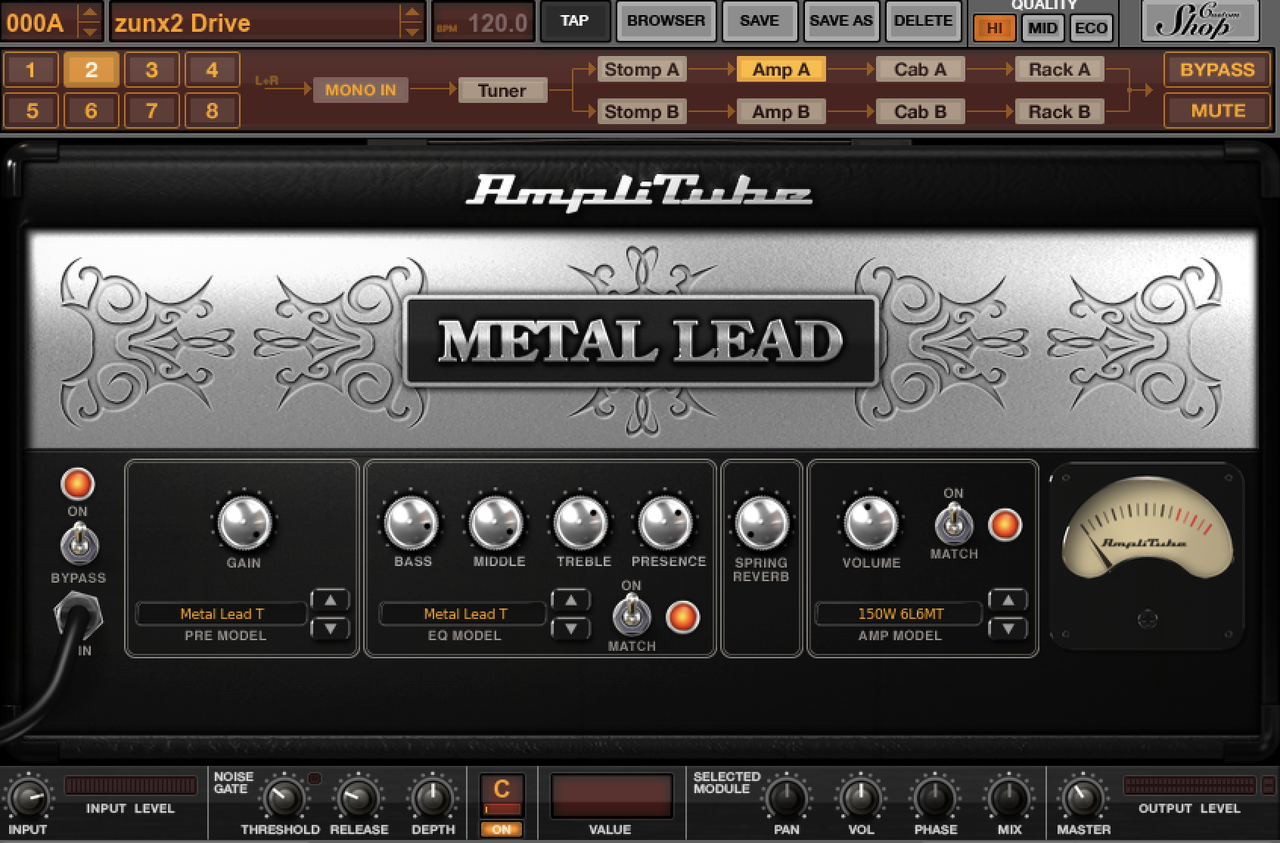Click the MONO IN routing button
1280x843 pixels.
point(360,90)
